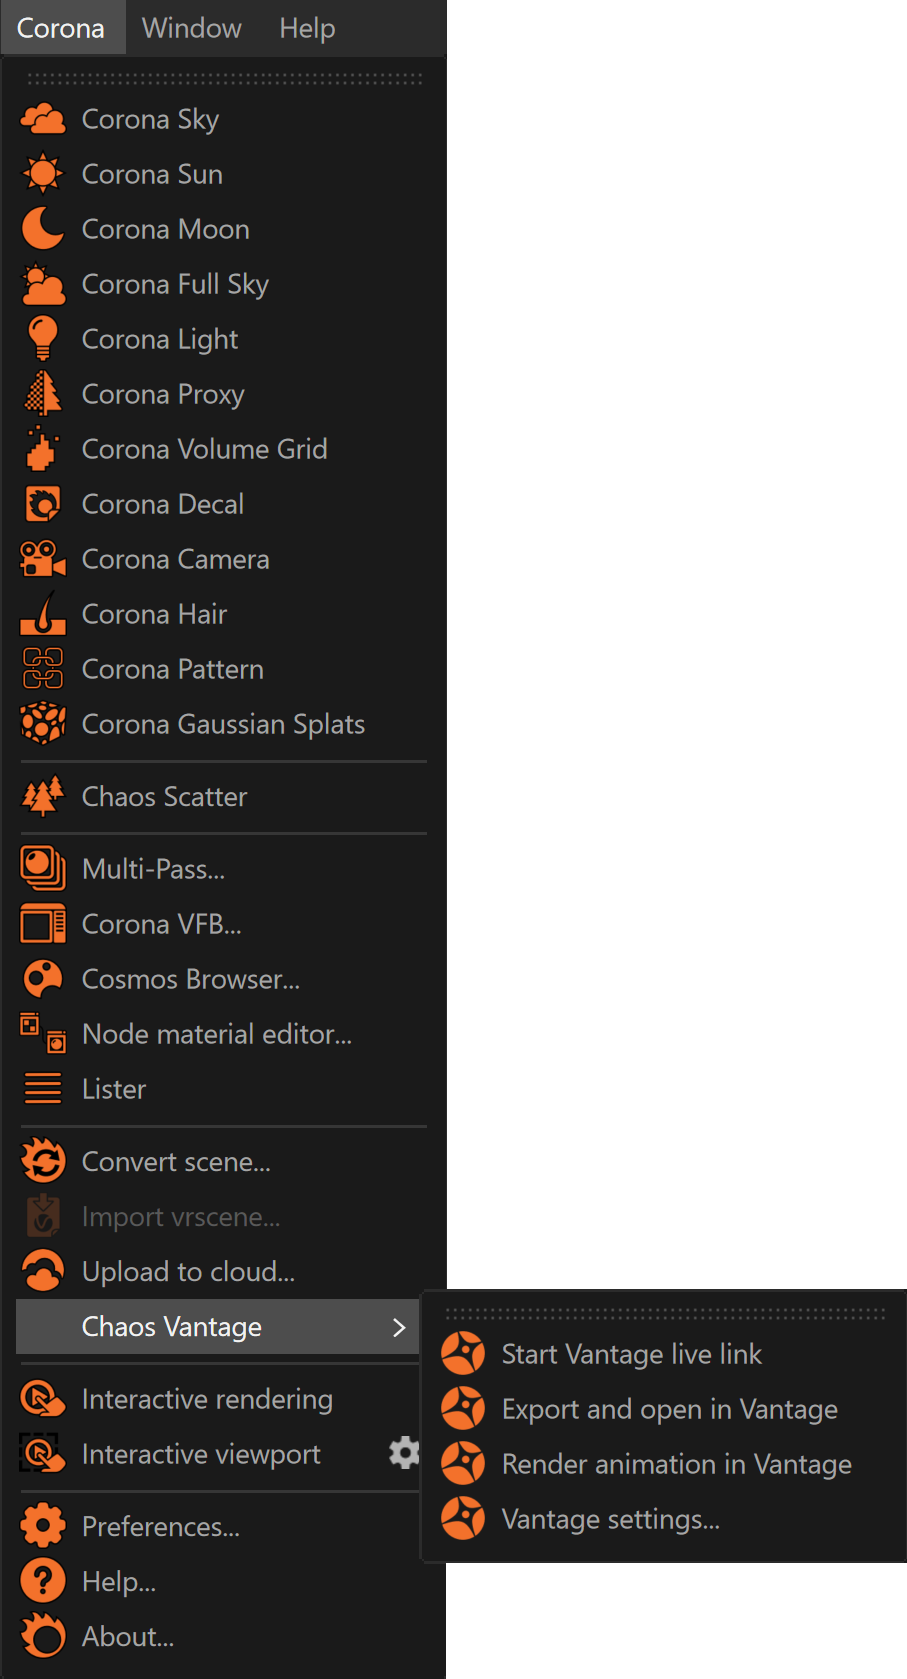
Task: Select the Corona Camera text entry
Action: pyautogui.click(x=176, y=559)
